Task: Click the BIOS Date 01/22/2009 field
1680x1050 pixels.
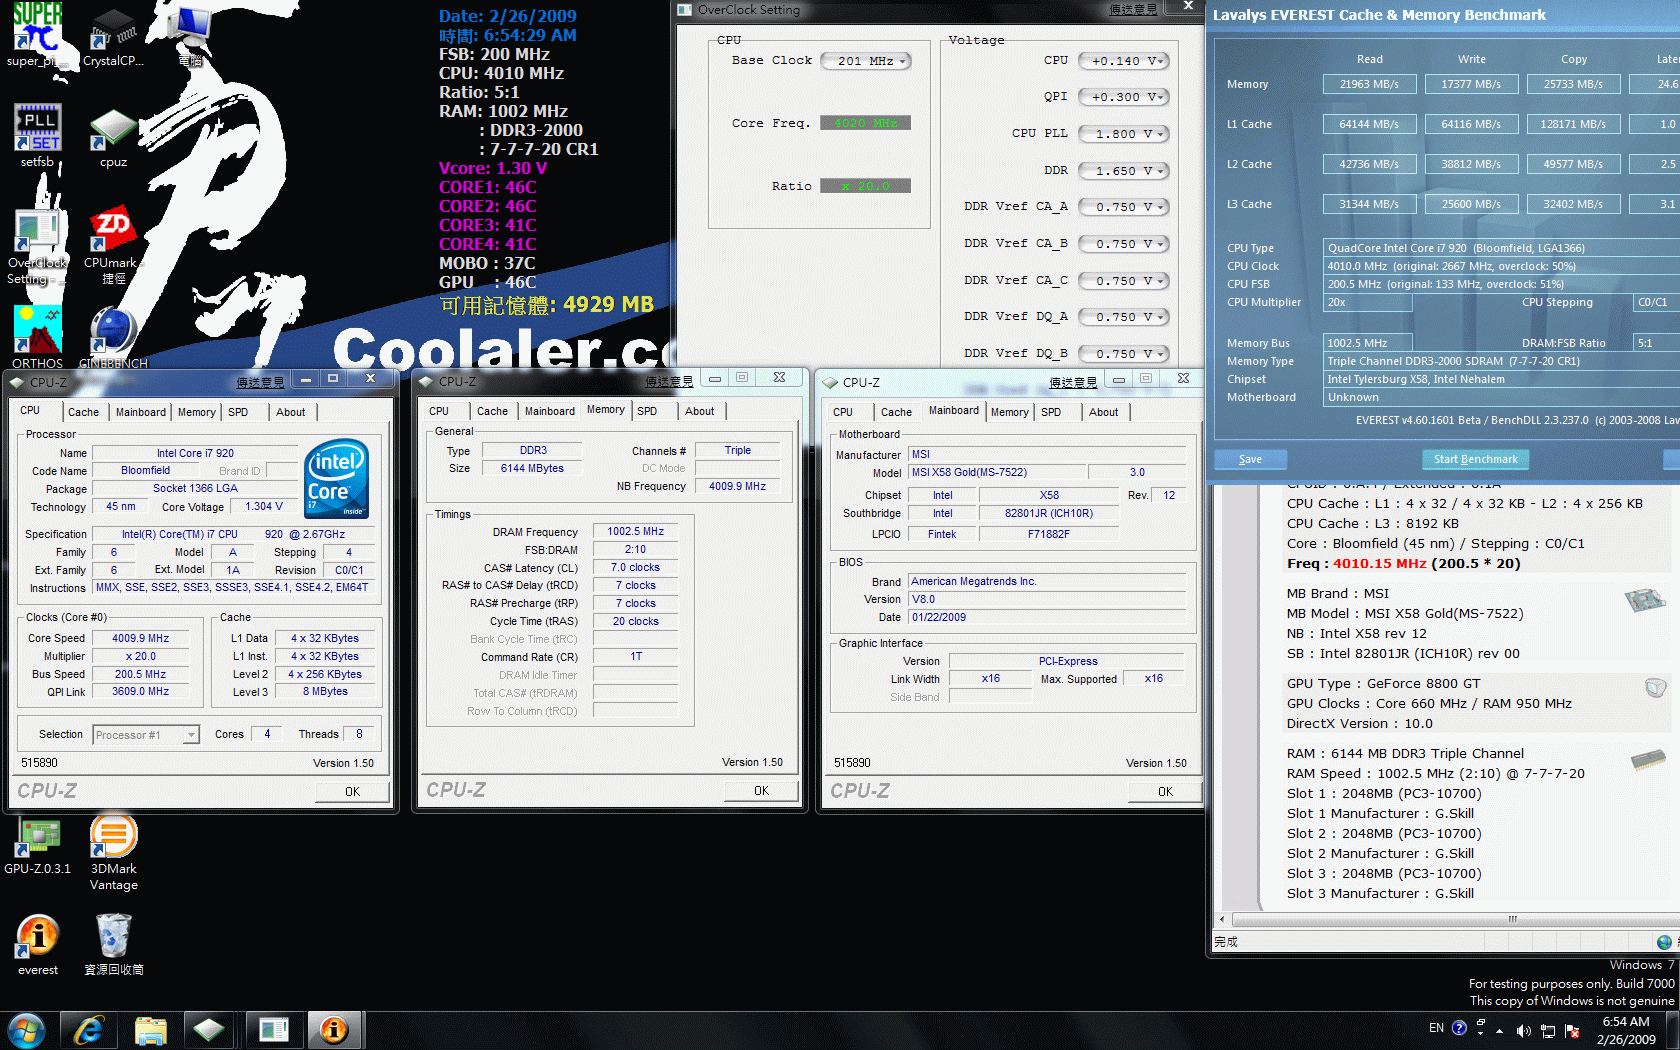Action: tap(1046, 617)
